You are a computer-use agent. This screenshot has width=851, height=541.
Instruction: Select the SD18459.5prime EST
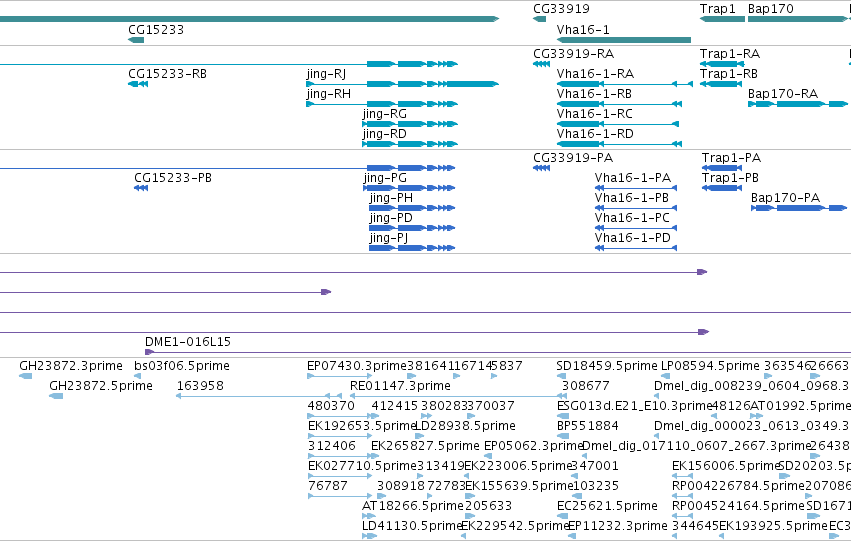[607, 366]
